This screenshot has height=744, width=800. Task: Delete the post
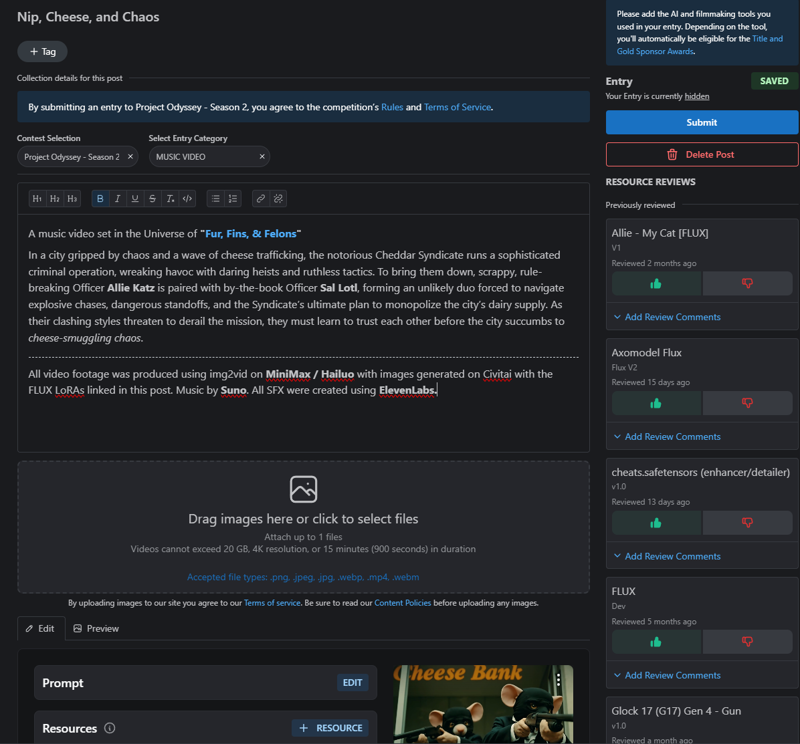(702, 155)
